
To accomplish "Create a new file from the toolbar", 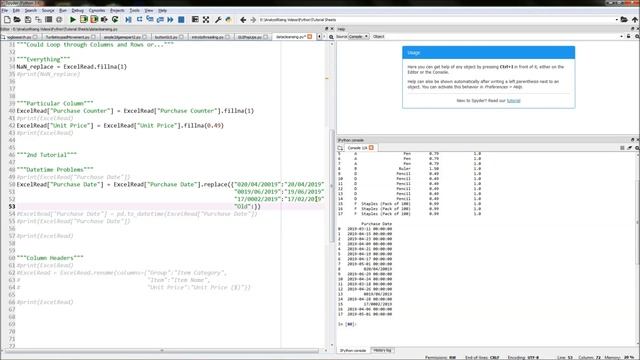I will coord(7,19).
